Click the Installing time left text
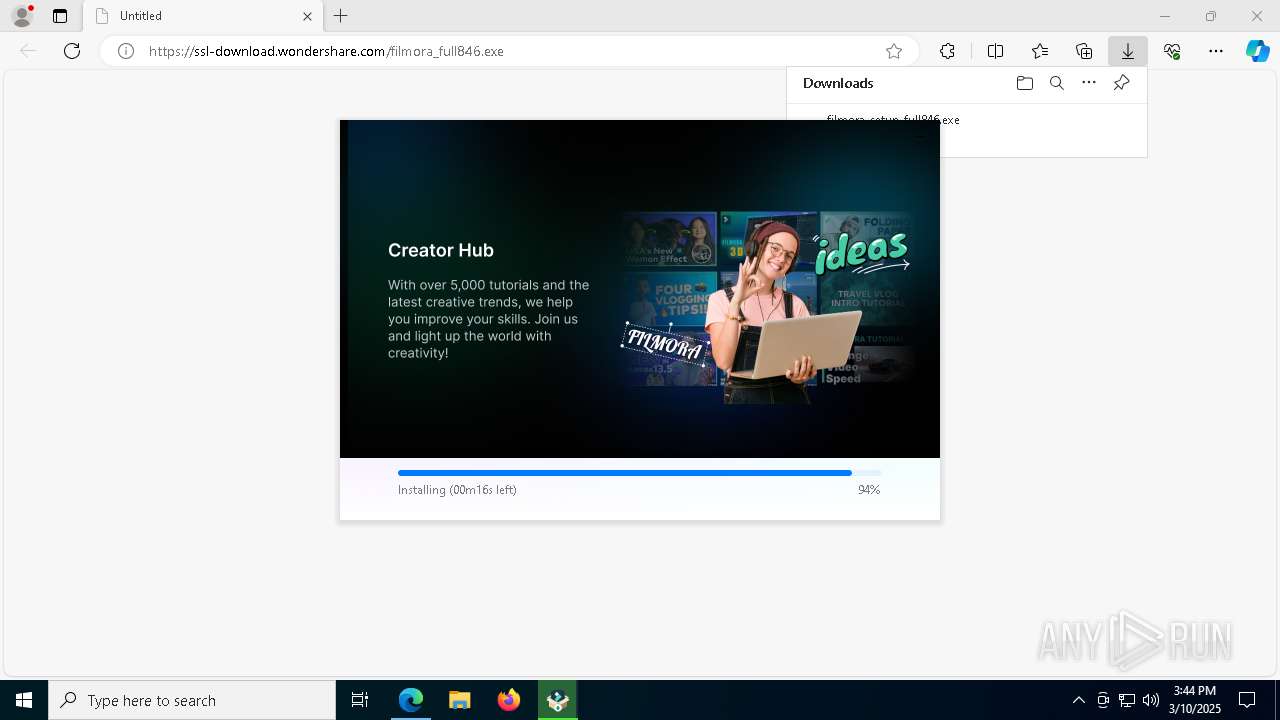The image size is (1280, 720). pyautogui.click(x=457, y=490)
